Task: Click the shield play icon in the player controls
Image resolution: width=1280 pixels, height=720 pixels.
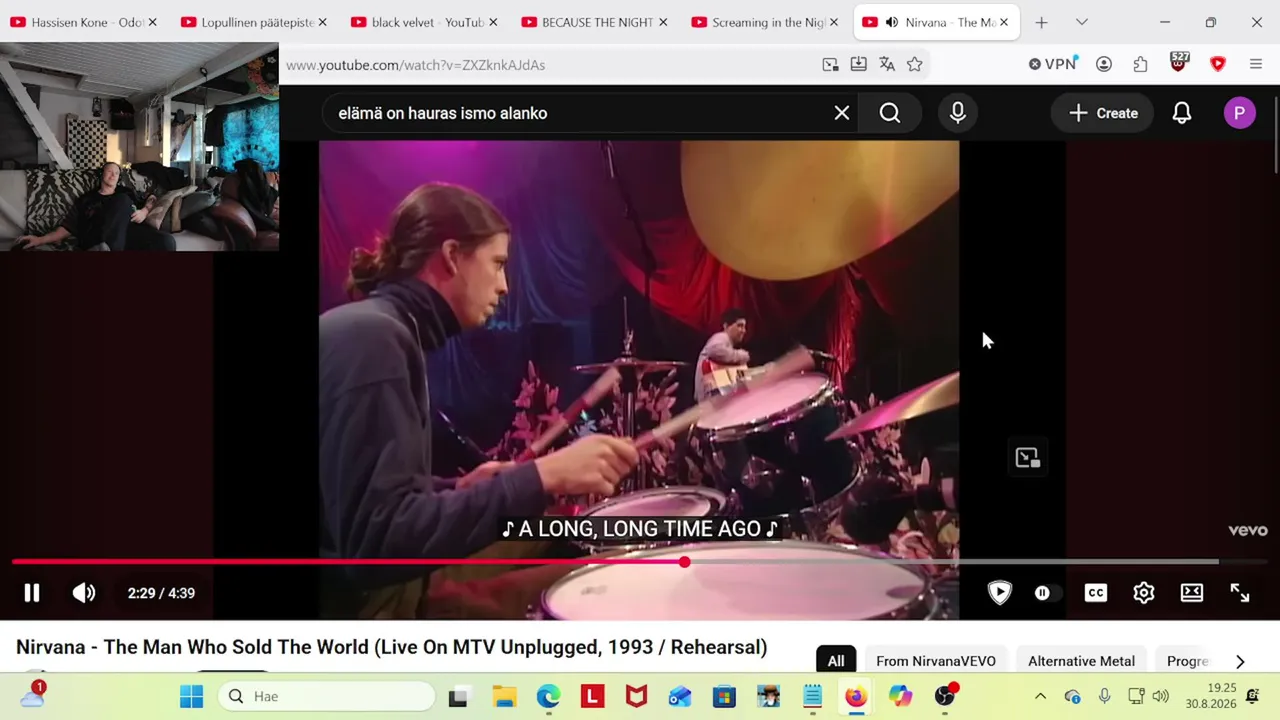Action: click(999, 593)
